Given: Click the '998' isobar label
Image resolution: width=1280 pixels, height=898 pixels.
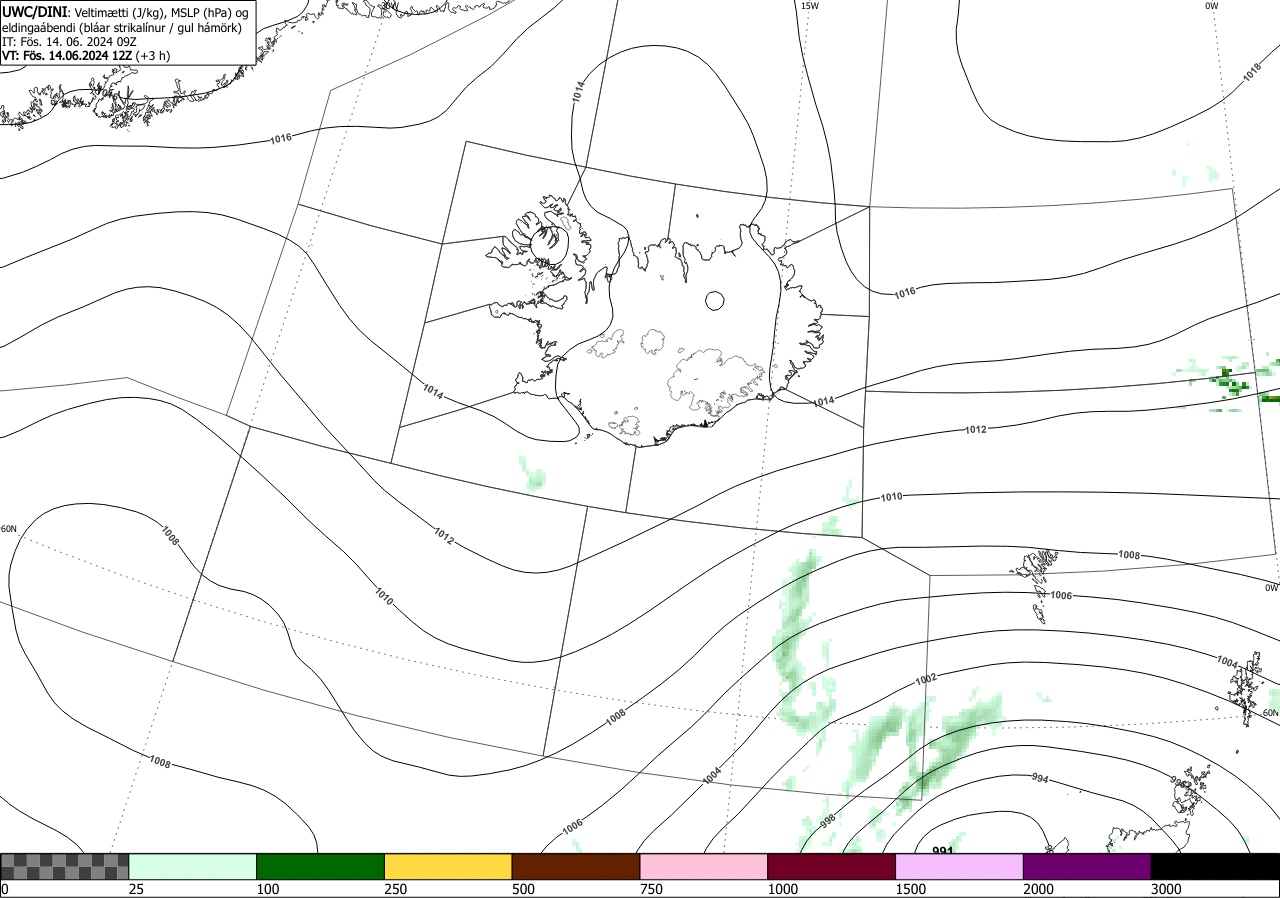Looking at the screenshot, I should [x=828, y=820].
